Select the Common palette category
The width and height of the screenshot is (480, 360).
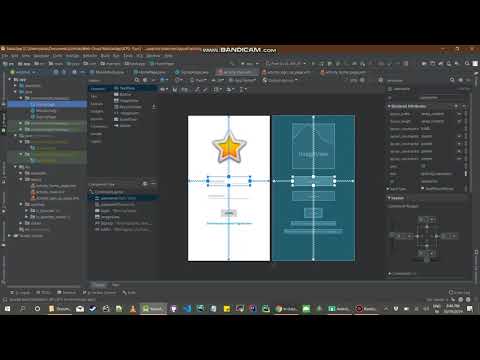[x=98, y=89]
